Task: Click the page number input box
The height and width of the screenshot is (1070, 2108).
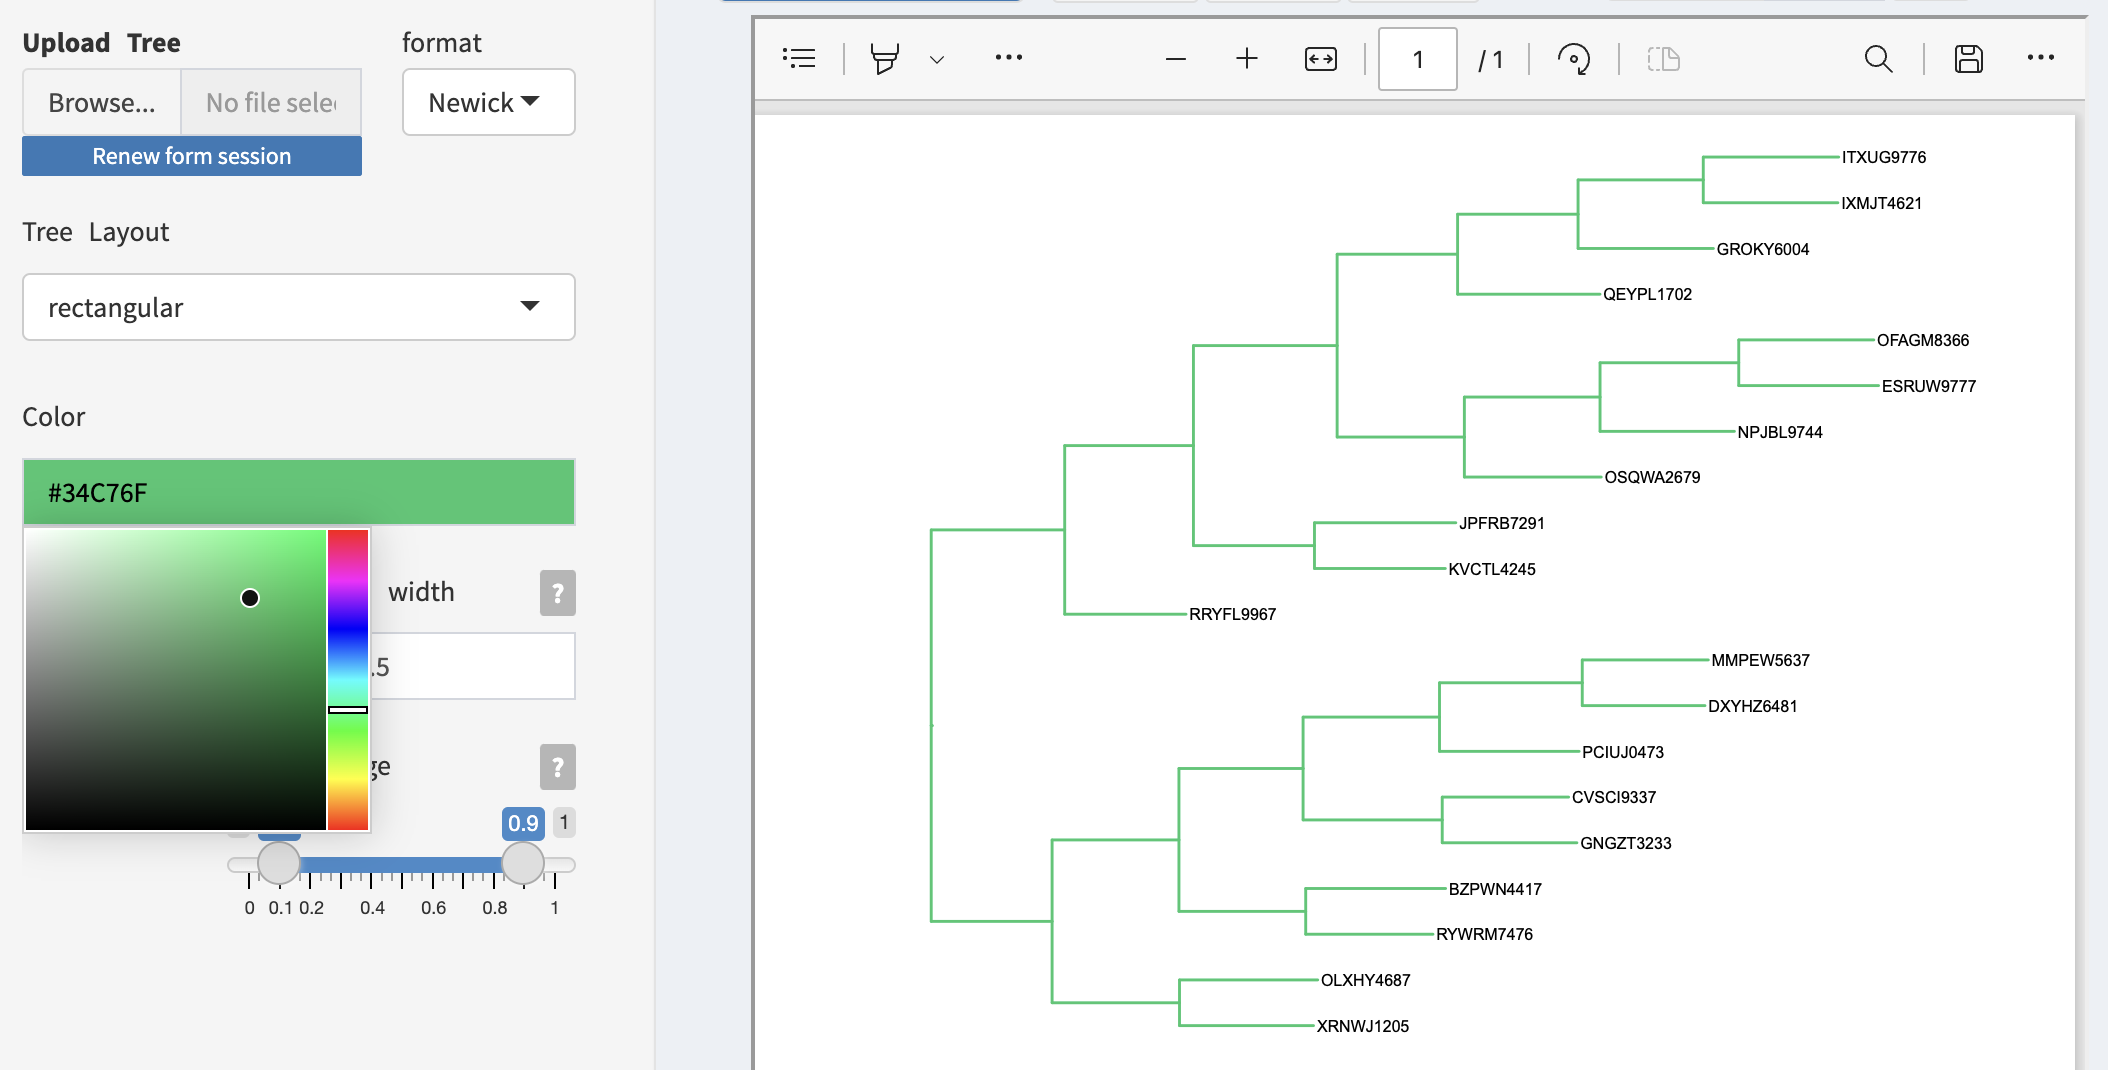Action: click(1417, 59)
